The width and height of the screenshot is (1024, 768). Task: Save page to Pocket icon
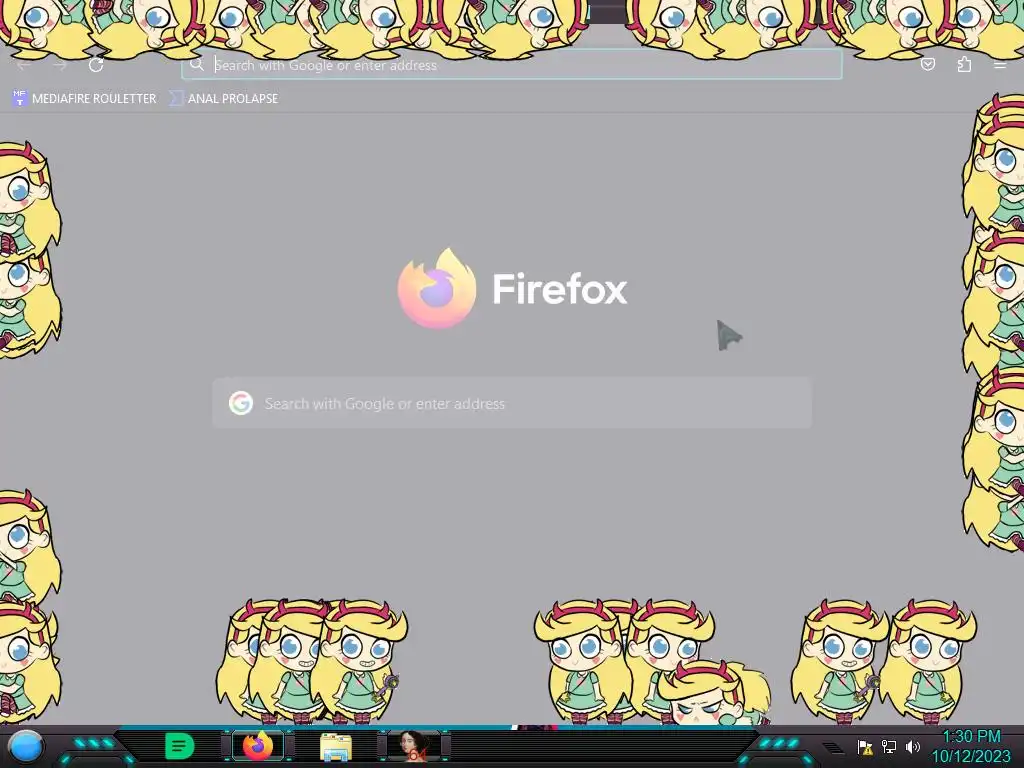coord(927,64)
